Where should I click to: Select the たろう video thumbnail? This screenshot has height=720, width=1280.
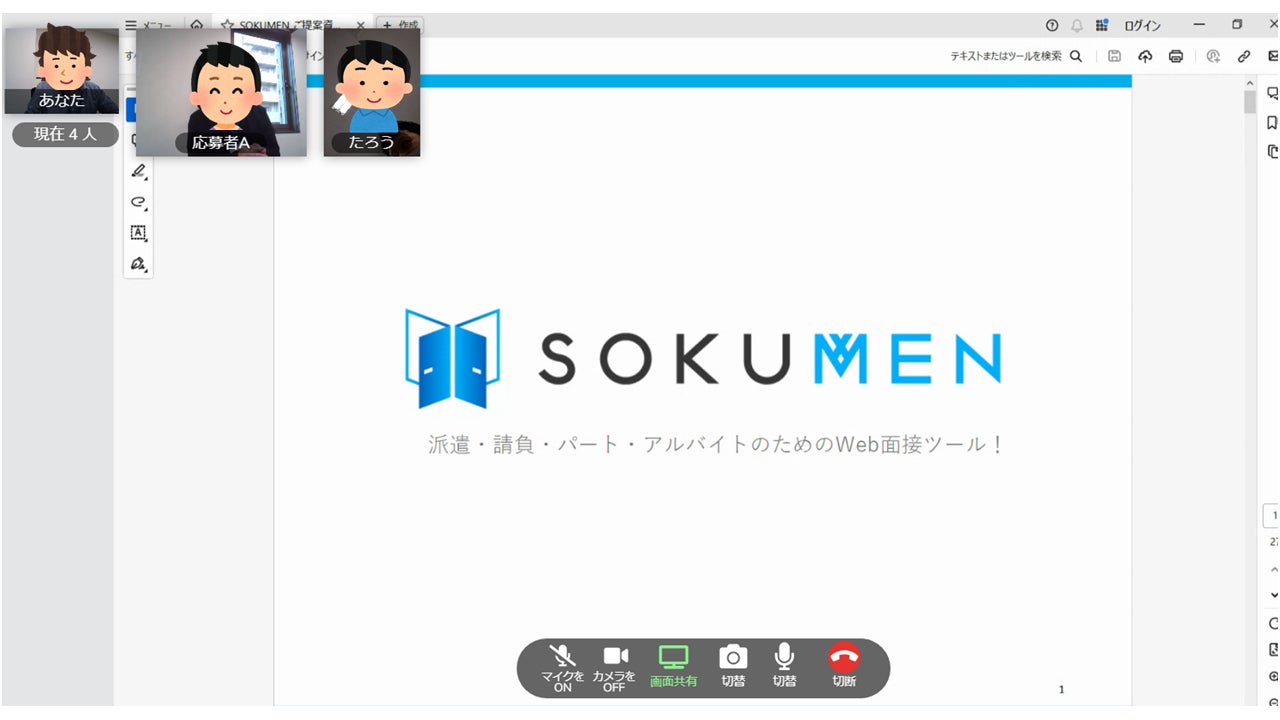[372, 92]
